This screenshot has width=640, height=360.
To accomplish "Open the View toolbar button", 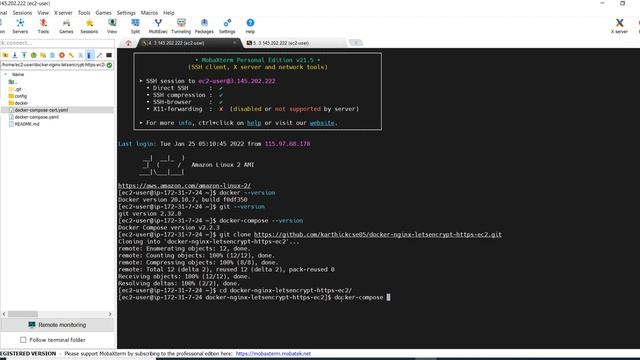I will [x=112, y=26].
